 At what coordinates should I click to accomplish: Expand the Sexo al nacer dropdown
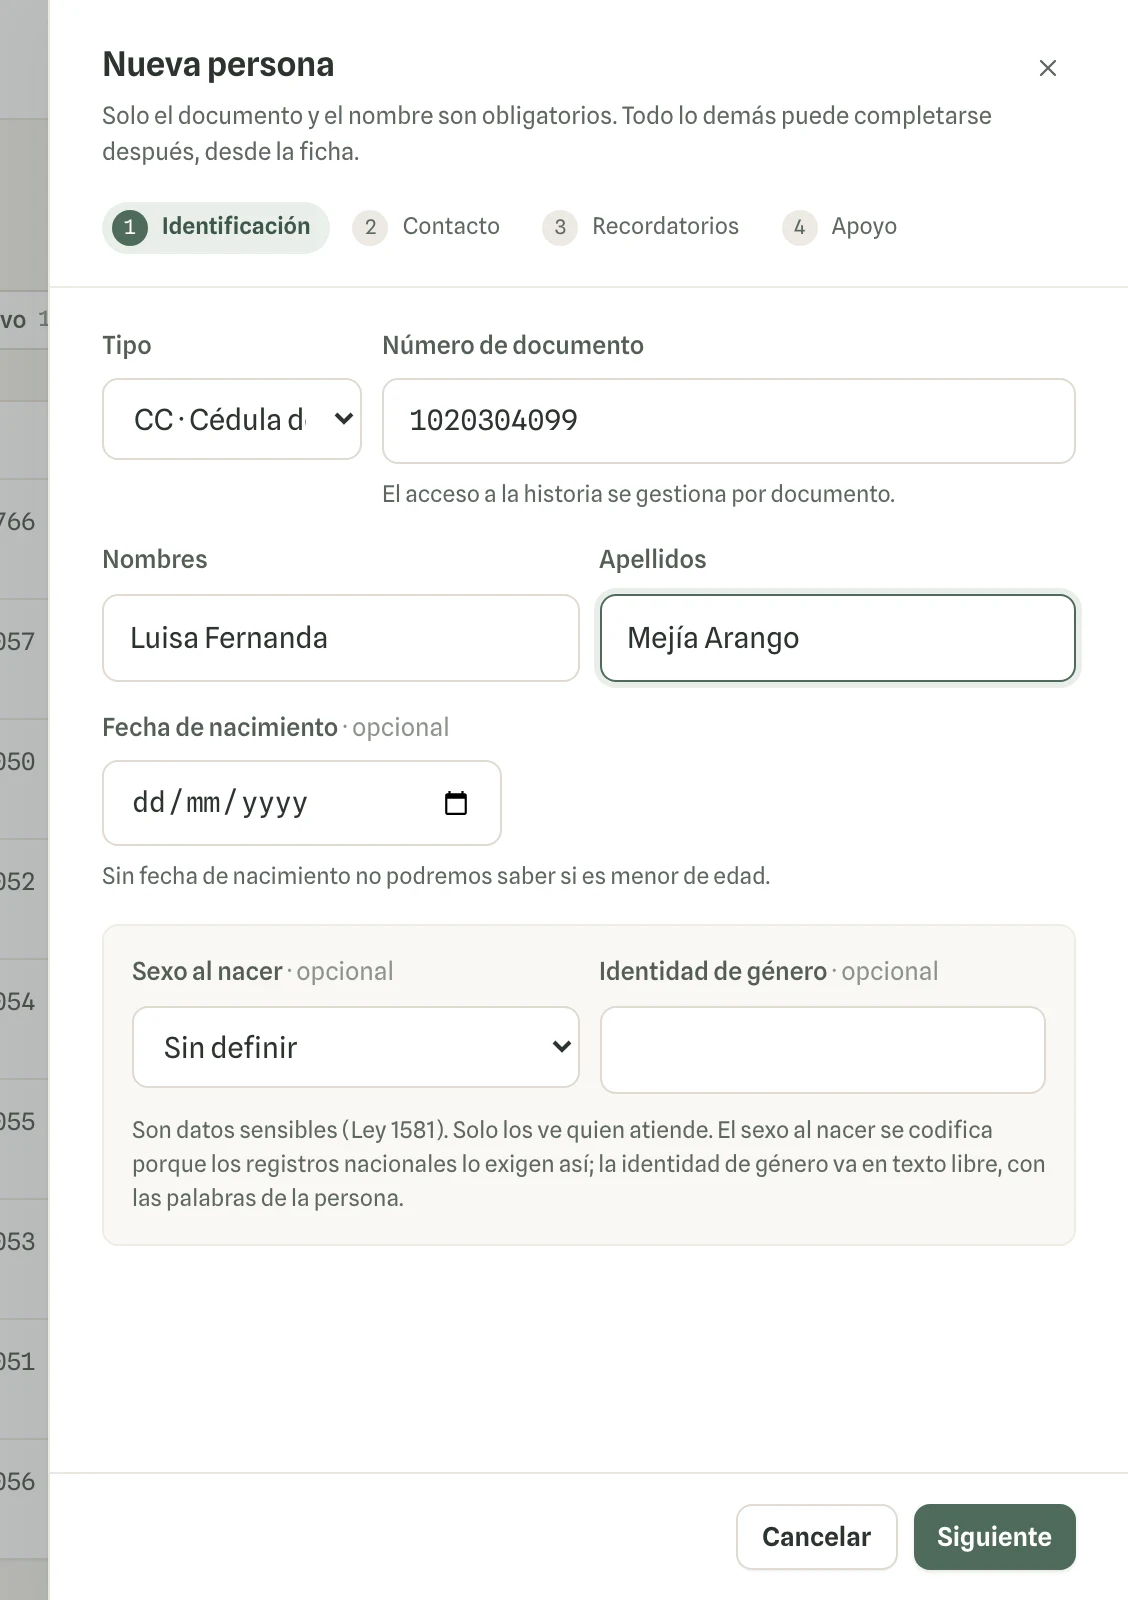pos(356,1047)
